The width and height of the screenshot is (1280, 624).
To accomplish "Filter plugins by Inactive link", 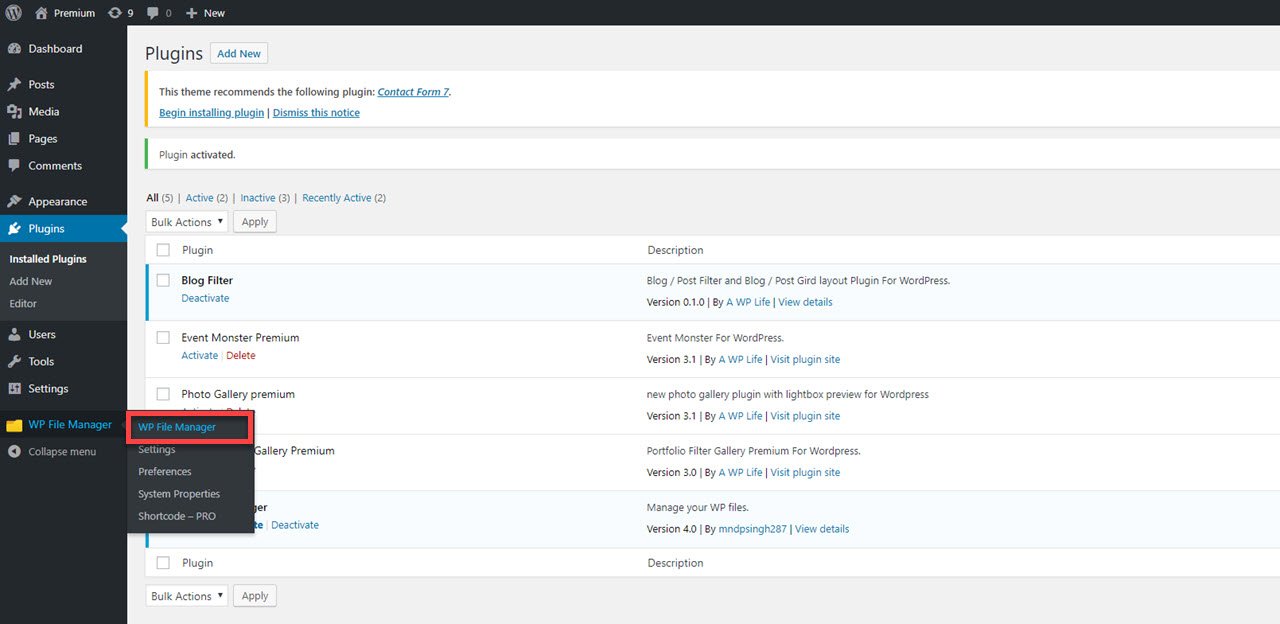I will tap(258, 198).
